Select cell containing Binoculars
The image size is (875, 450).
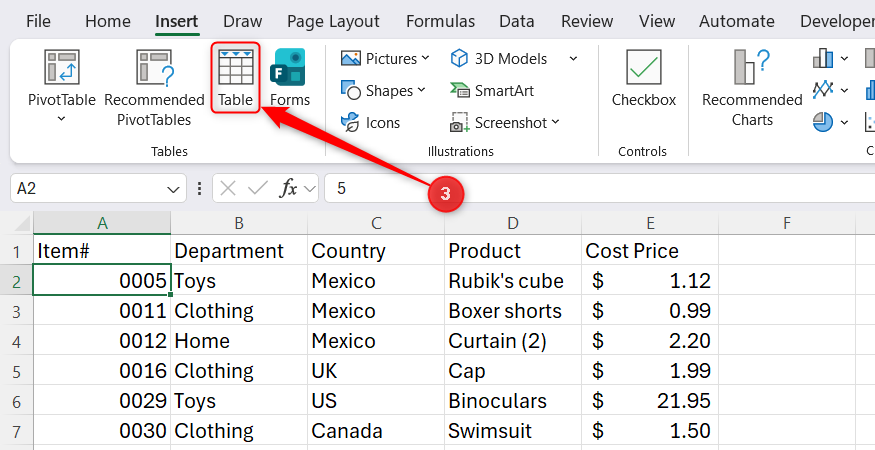click(513, 401)
